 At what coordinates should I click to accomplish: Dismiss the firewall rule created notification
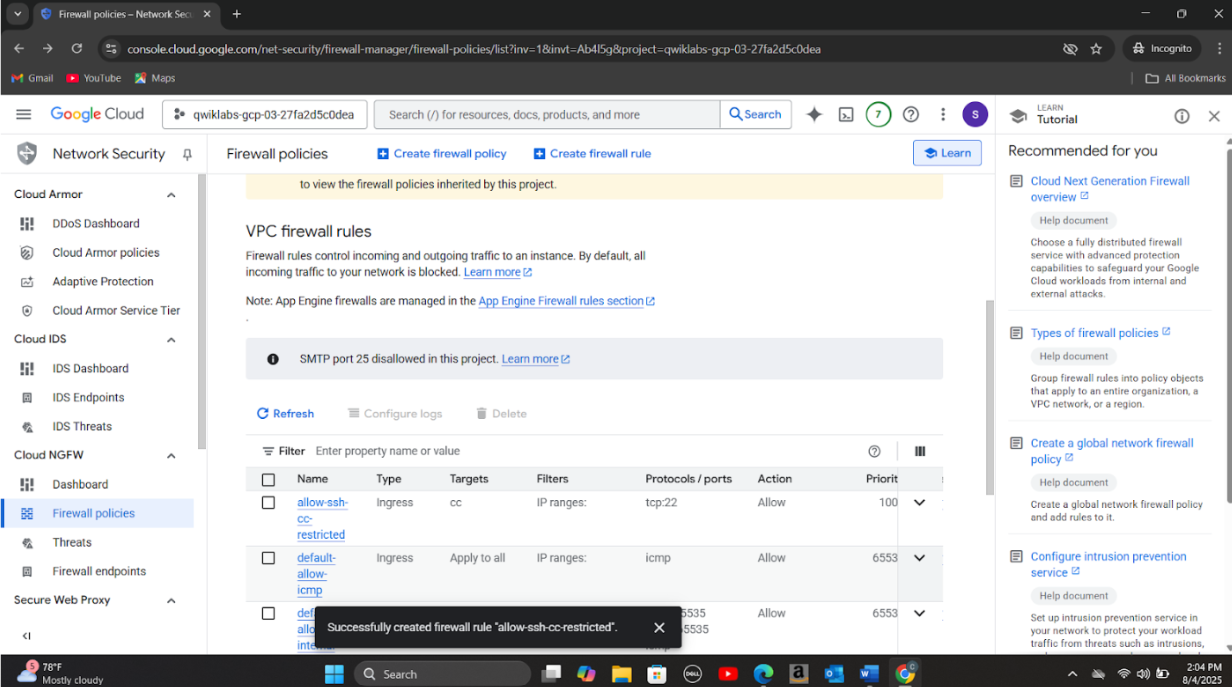click(659, 627)
